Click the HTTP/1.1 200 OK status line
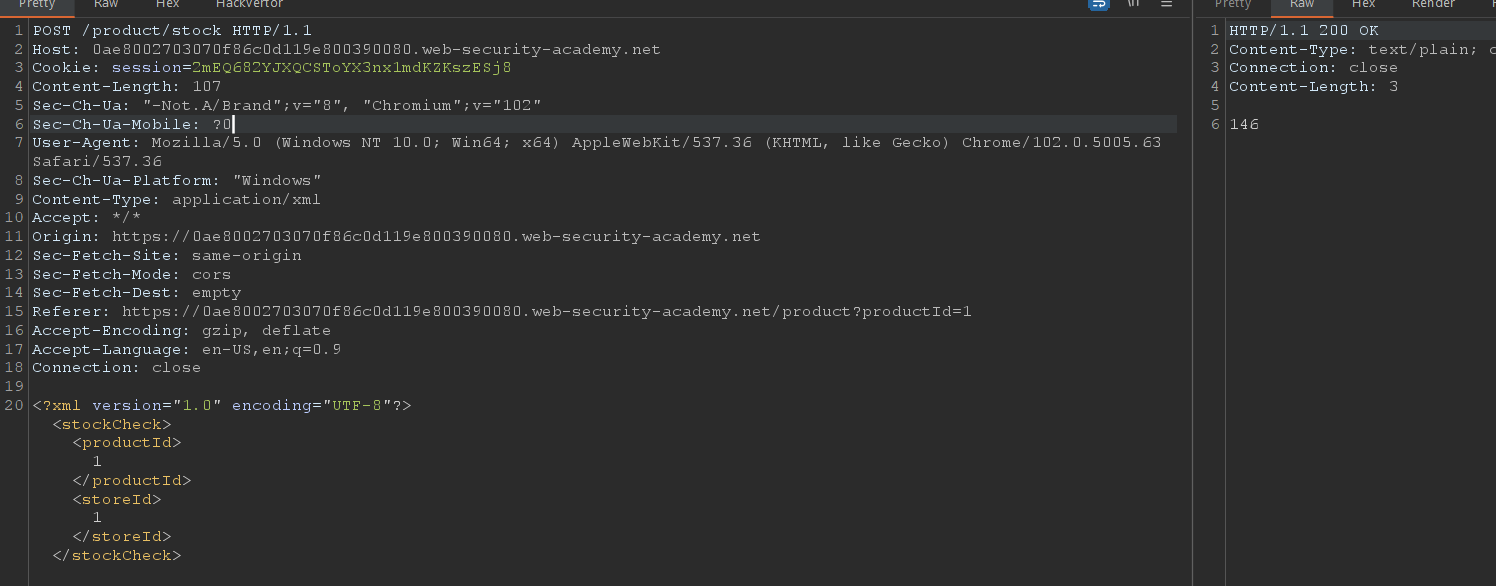Image resolution: width=1496 pixels, height=586 pixels. (x=1304, y=31)
